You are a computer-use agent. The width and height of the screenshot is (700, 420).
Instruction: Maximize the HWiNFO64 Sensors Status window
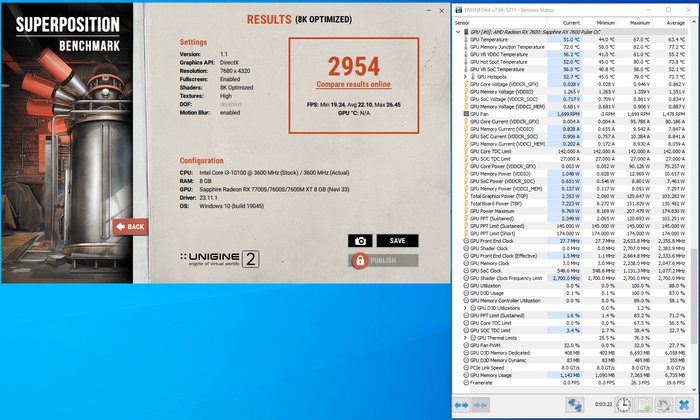(x=668, y=10)
